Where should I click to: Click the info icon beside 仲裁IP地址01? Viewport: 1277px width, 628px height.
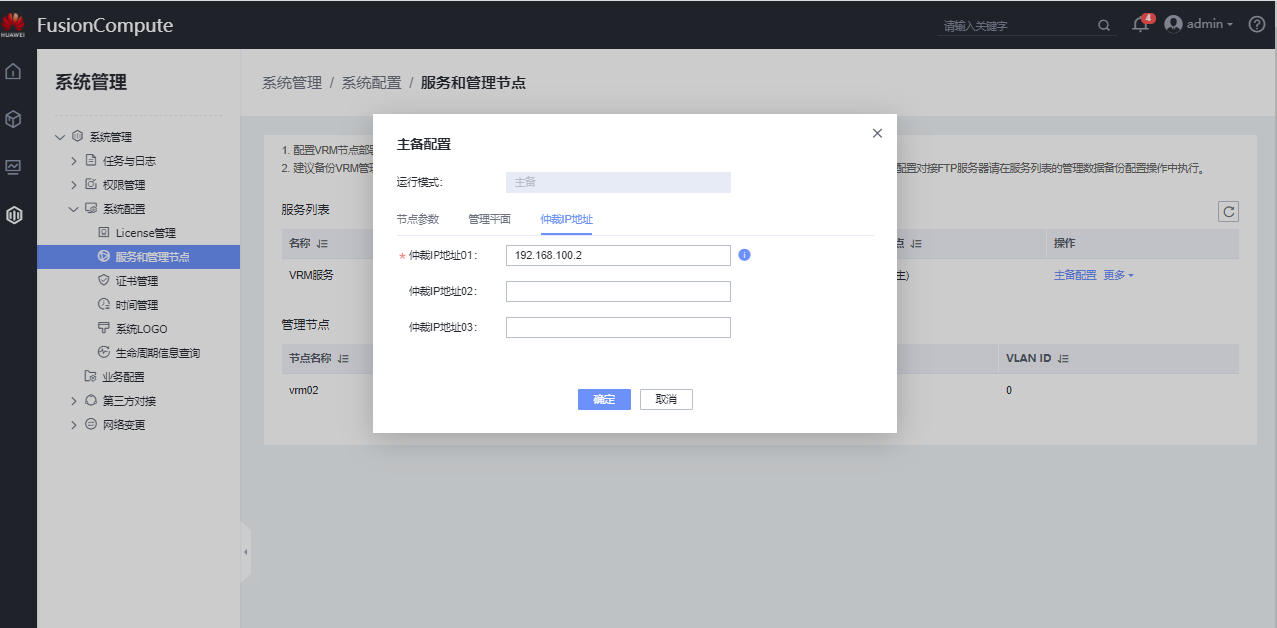[x=744, y=255]
